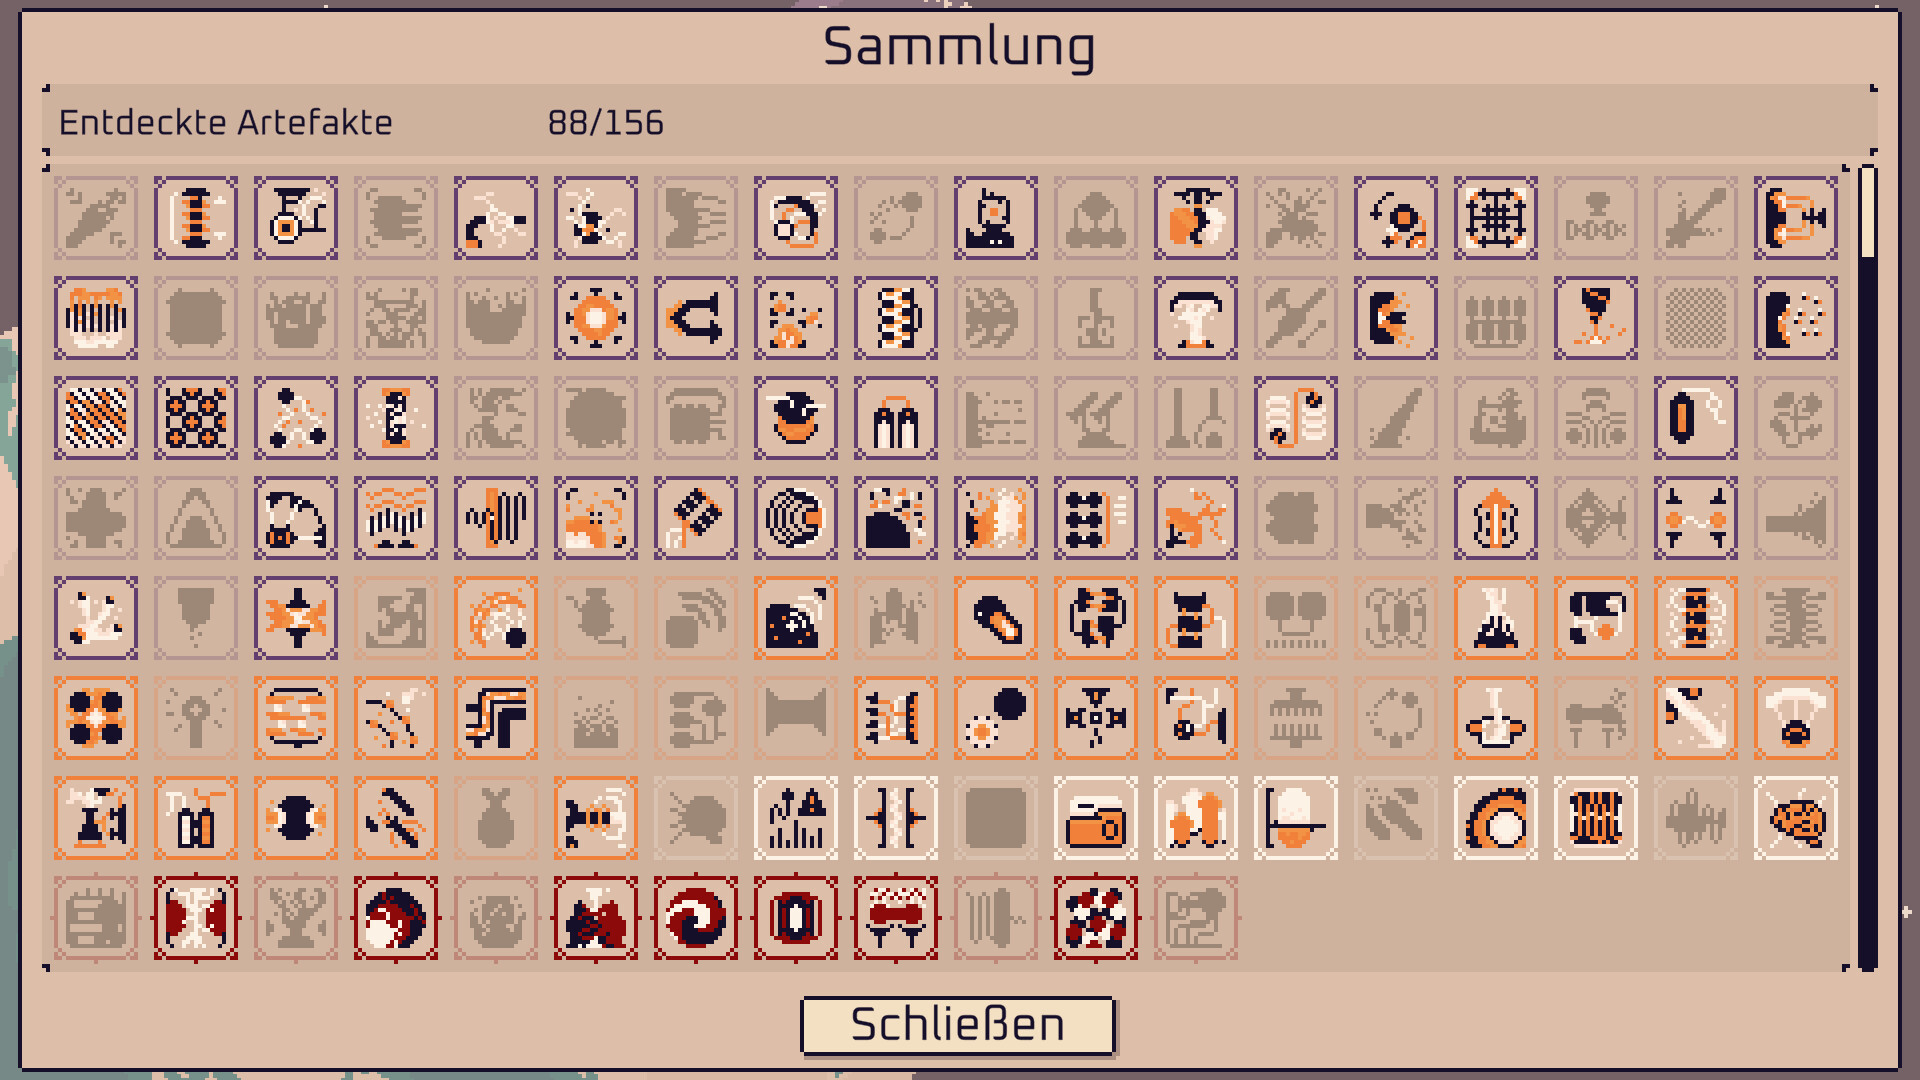Click the Entdeckte Artefakte counter label

pyautogui.click(x=226, y=123)
